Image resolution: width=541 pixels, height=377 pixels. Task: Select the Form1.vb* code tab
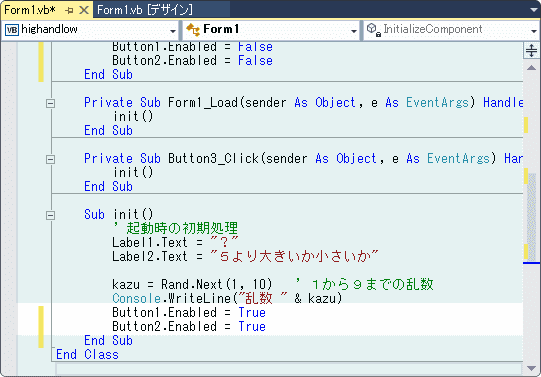click(30, 10)
